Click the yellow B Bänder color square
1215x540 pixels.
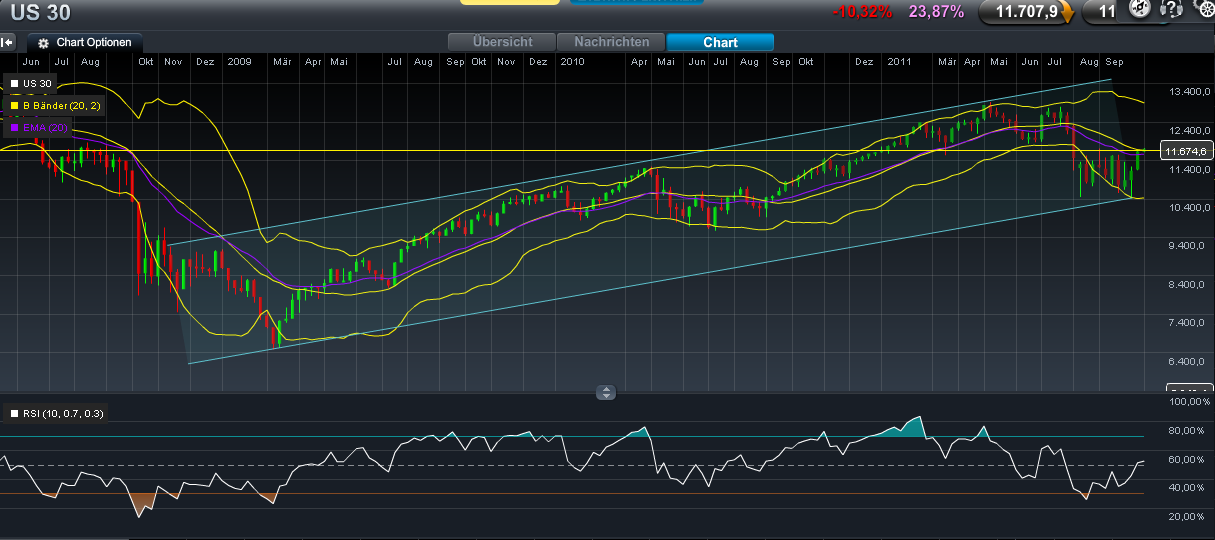click(14, 105)
